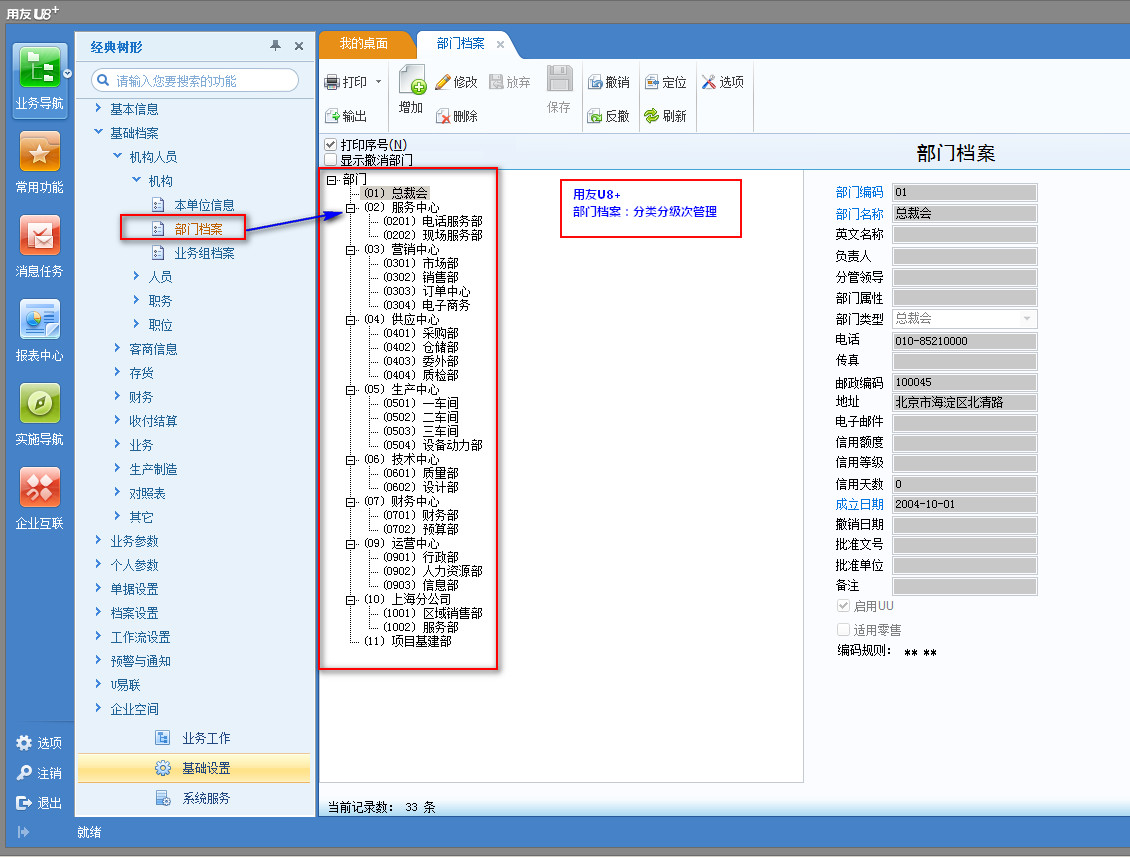Select the 系统服务 navigation tab
The image size is (1130, 858).
click(x=205, y=798)
